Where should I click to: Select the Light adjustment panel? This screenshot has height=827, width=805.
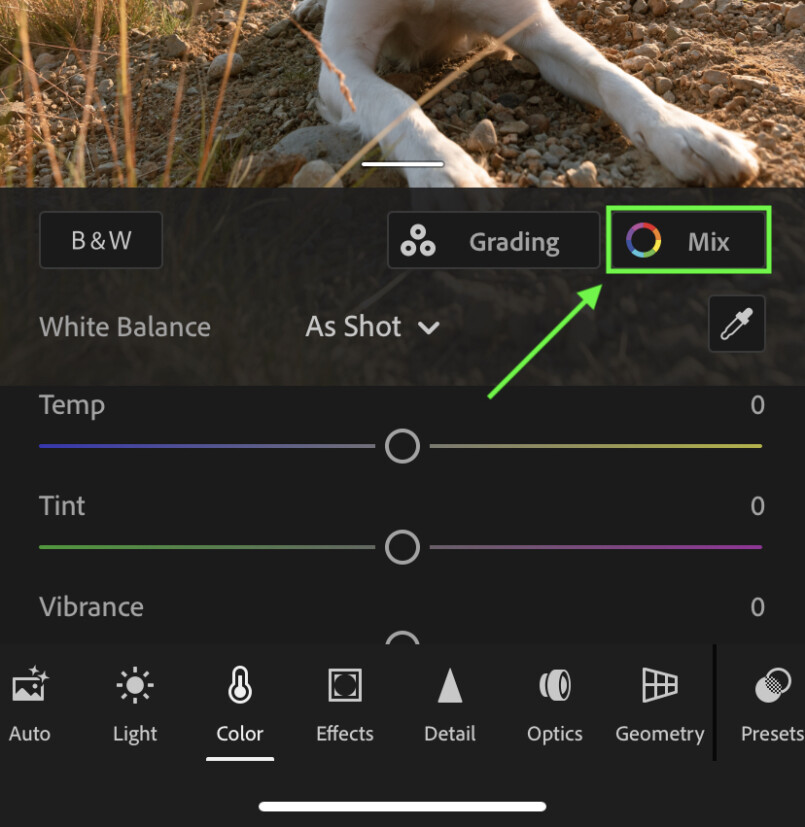pyautogui.click(x=134, y=703)
